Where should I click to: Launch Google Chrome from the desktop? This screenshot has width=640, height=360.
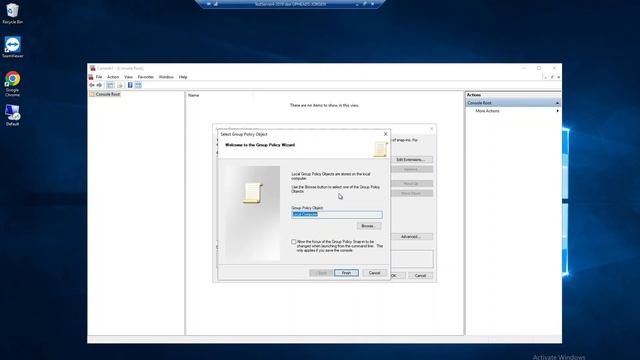point(12,84)
